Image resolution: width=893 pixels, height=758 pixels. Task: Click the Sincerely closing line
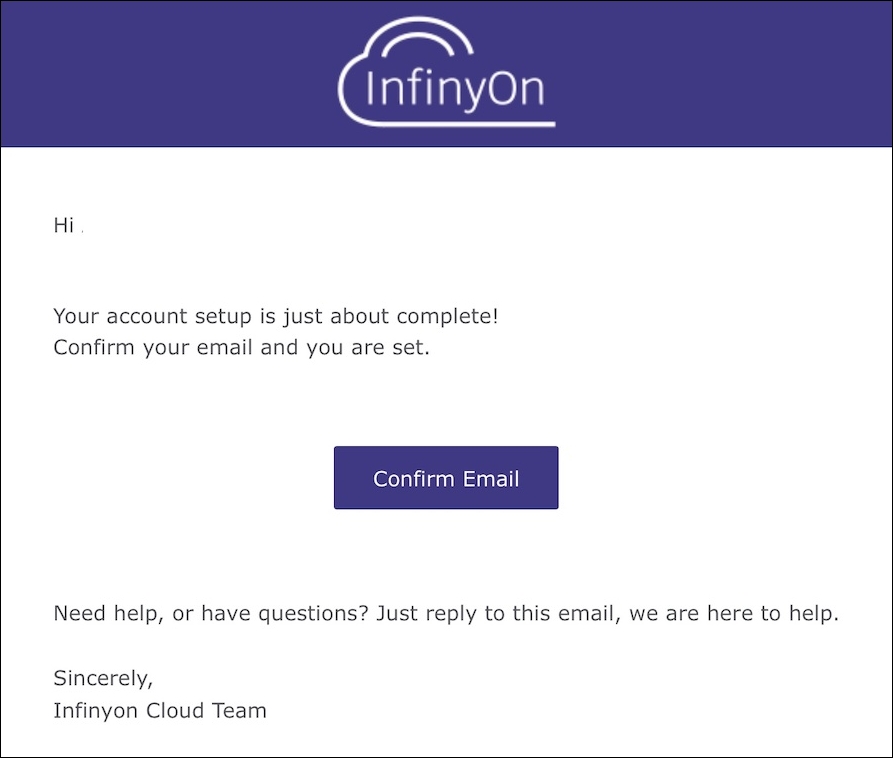(x=102, y=678)
